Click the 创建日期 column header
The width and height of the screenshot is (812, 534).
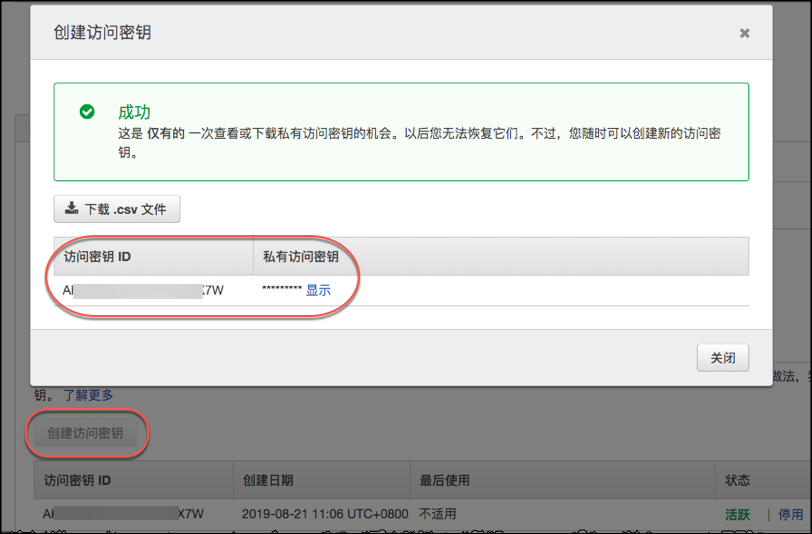[x=268, y=480]
